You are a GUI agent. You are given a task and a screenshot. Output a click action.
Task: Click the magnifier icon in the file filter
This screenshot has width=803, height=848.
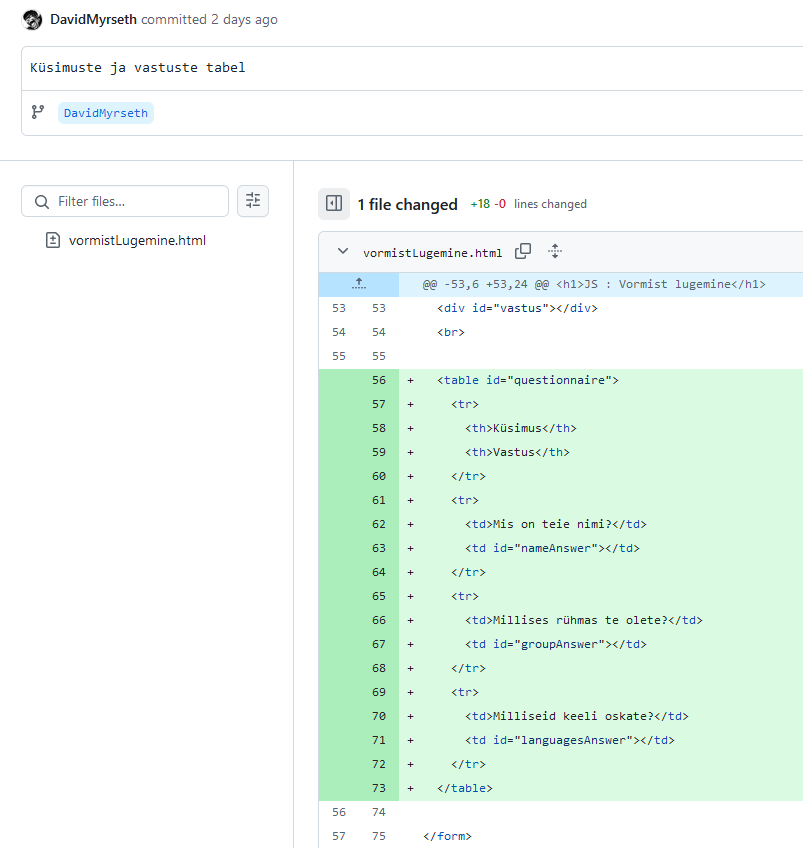42,202
